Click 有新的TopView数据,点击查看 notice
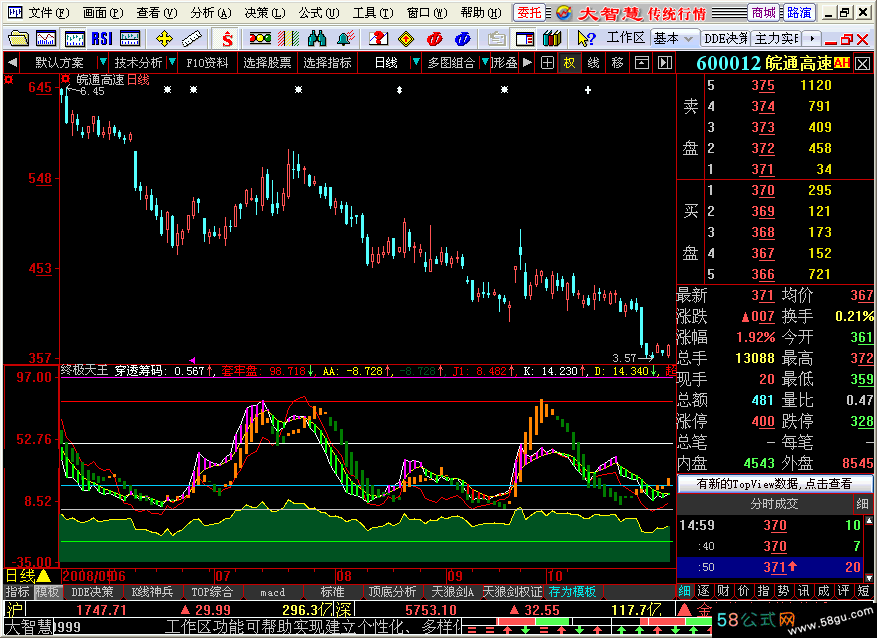The image size is (877, 638). (775, 484)
